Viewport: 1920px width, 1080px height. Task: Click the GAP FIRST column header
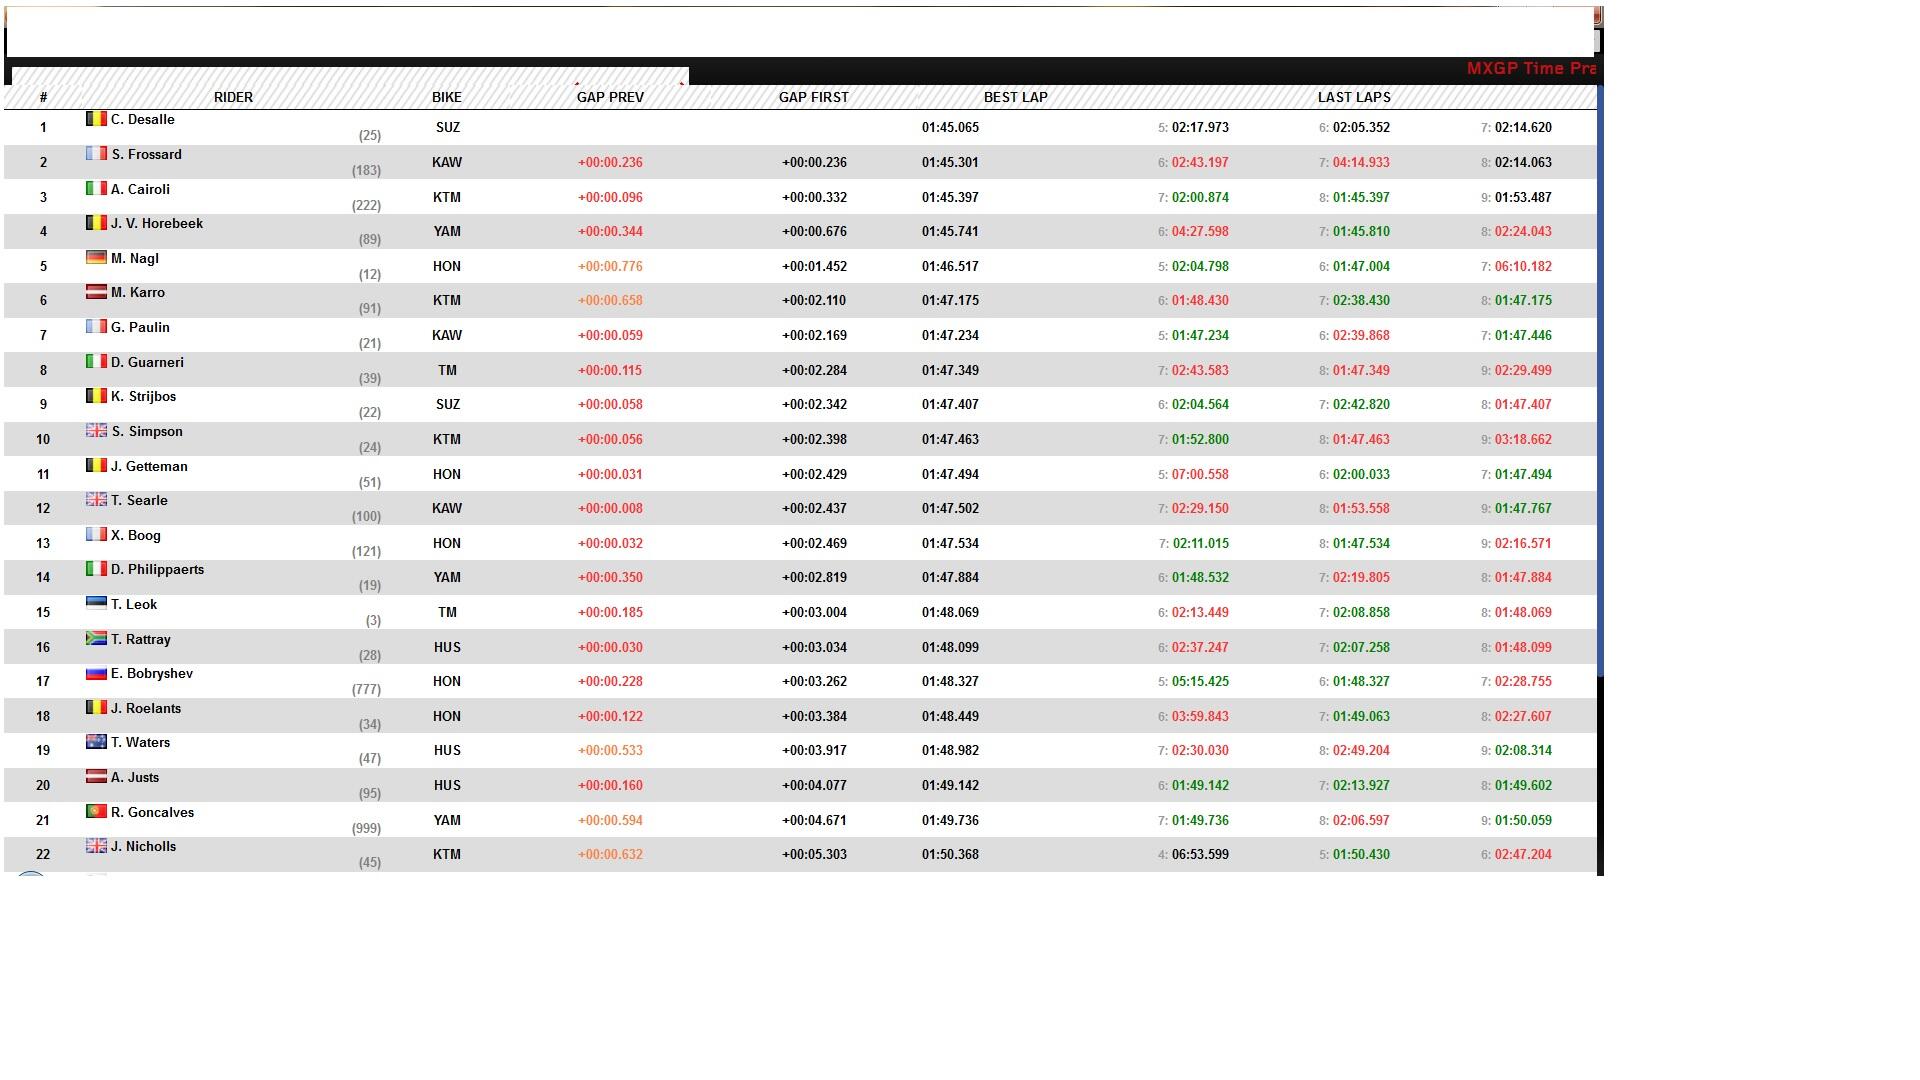[x=813, y=97]
